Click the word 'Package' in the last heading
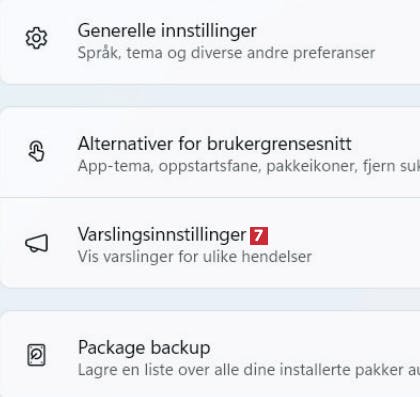This screenshot has height=397, width=420. [112, 348]
